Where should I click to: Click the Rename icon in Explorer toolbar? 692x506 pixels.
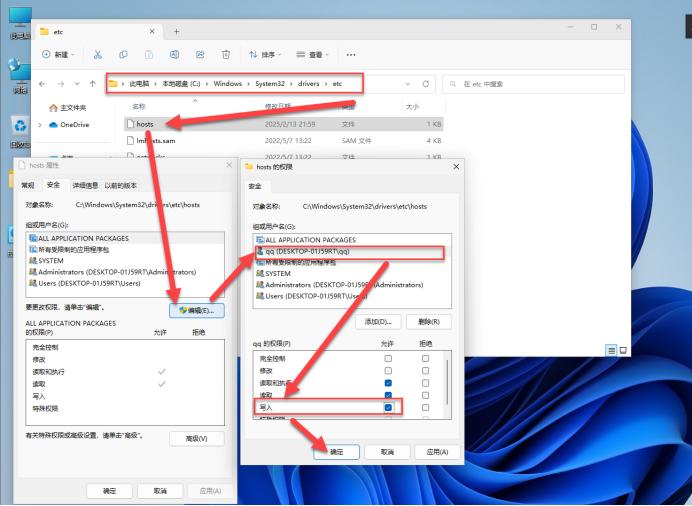coord(175,55)
